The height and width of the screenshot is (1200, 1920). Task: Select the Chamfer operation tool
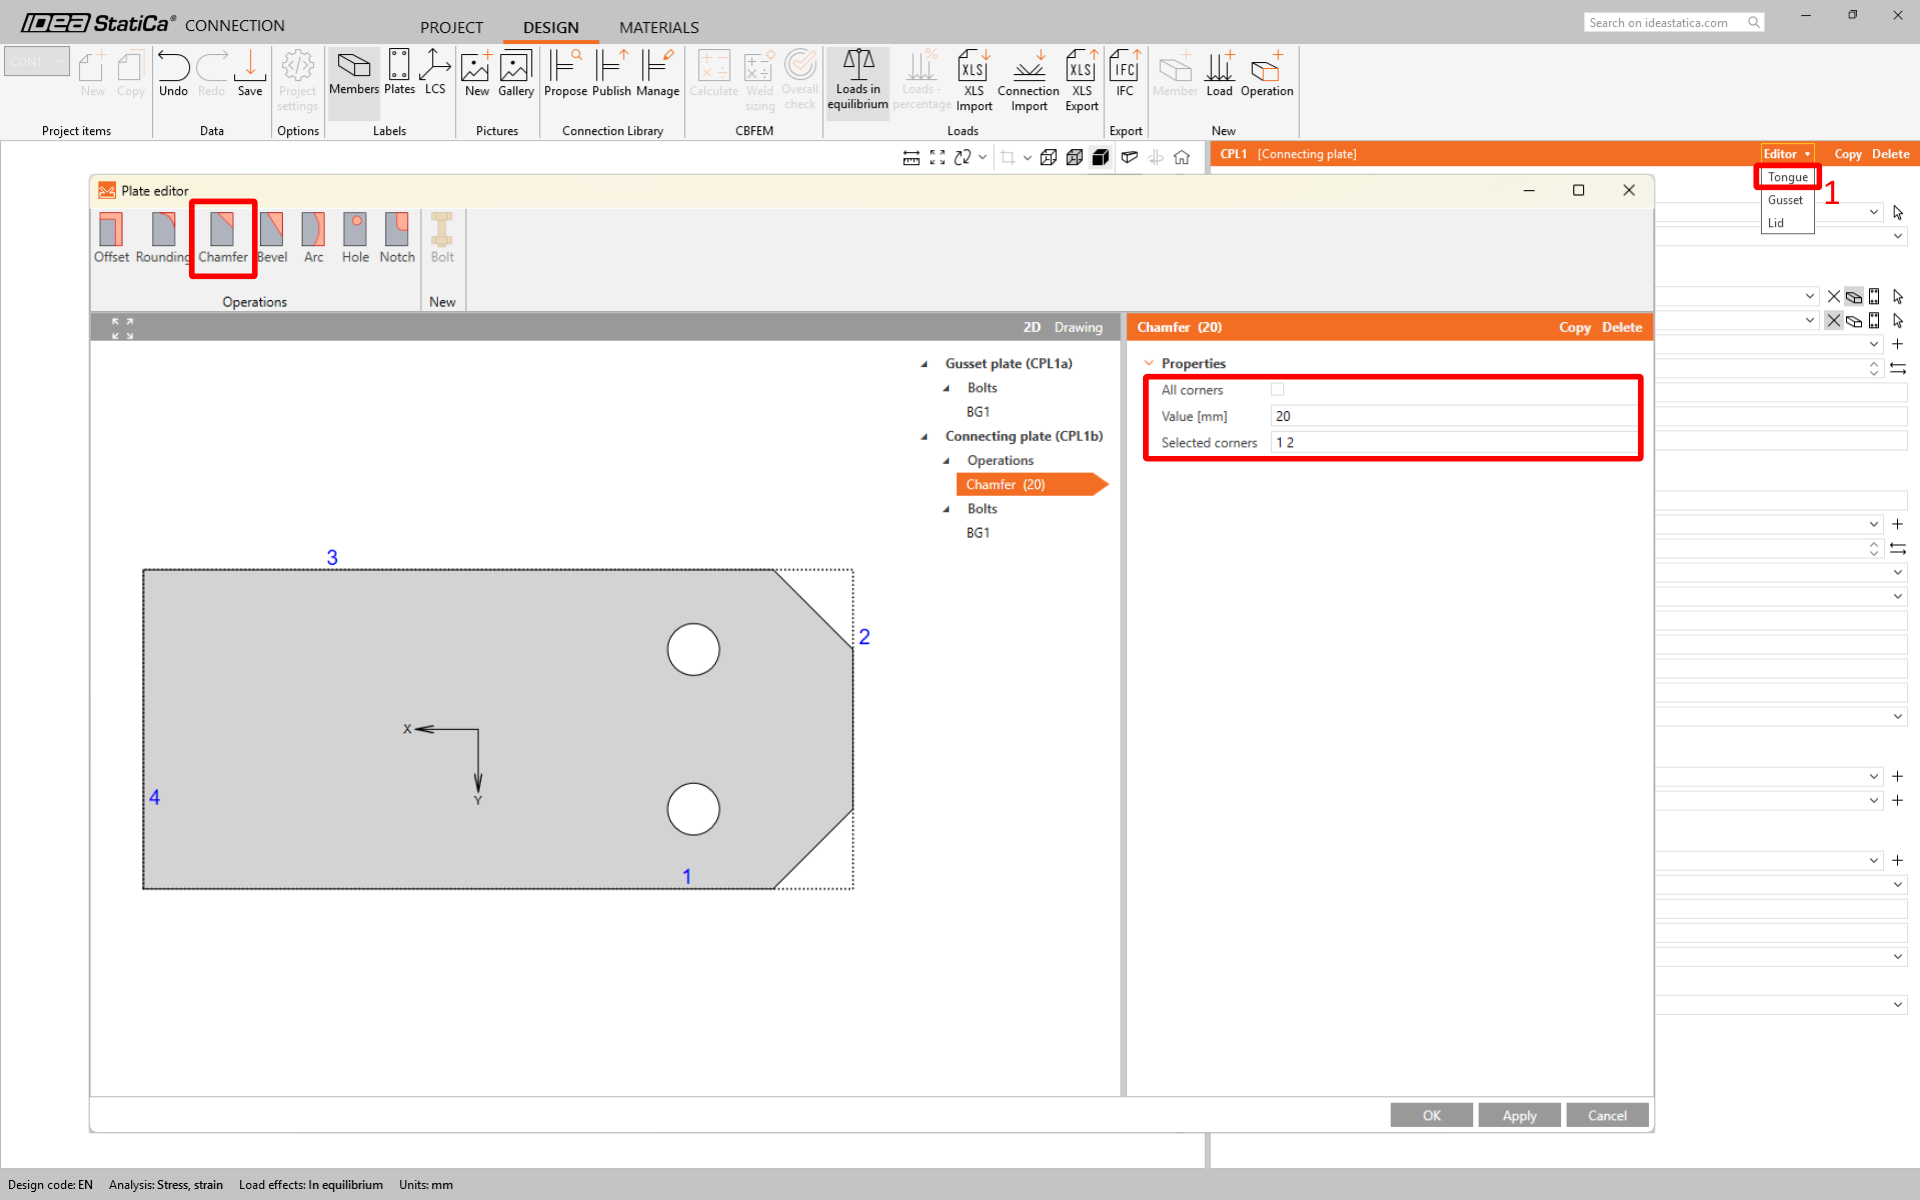(x=222, y=236)
